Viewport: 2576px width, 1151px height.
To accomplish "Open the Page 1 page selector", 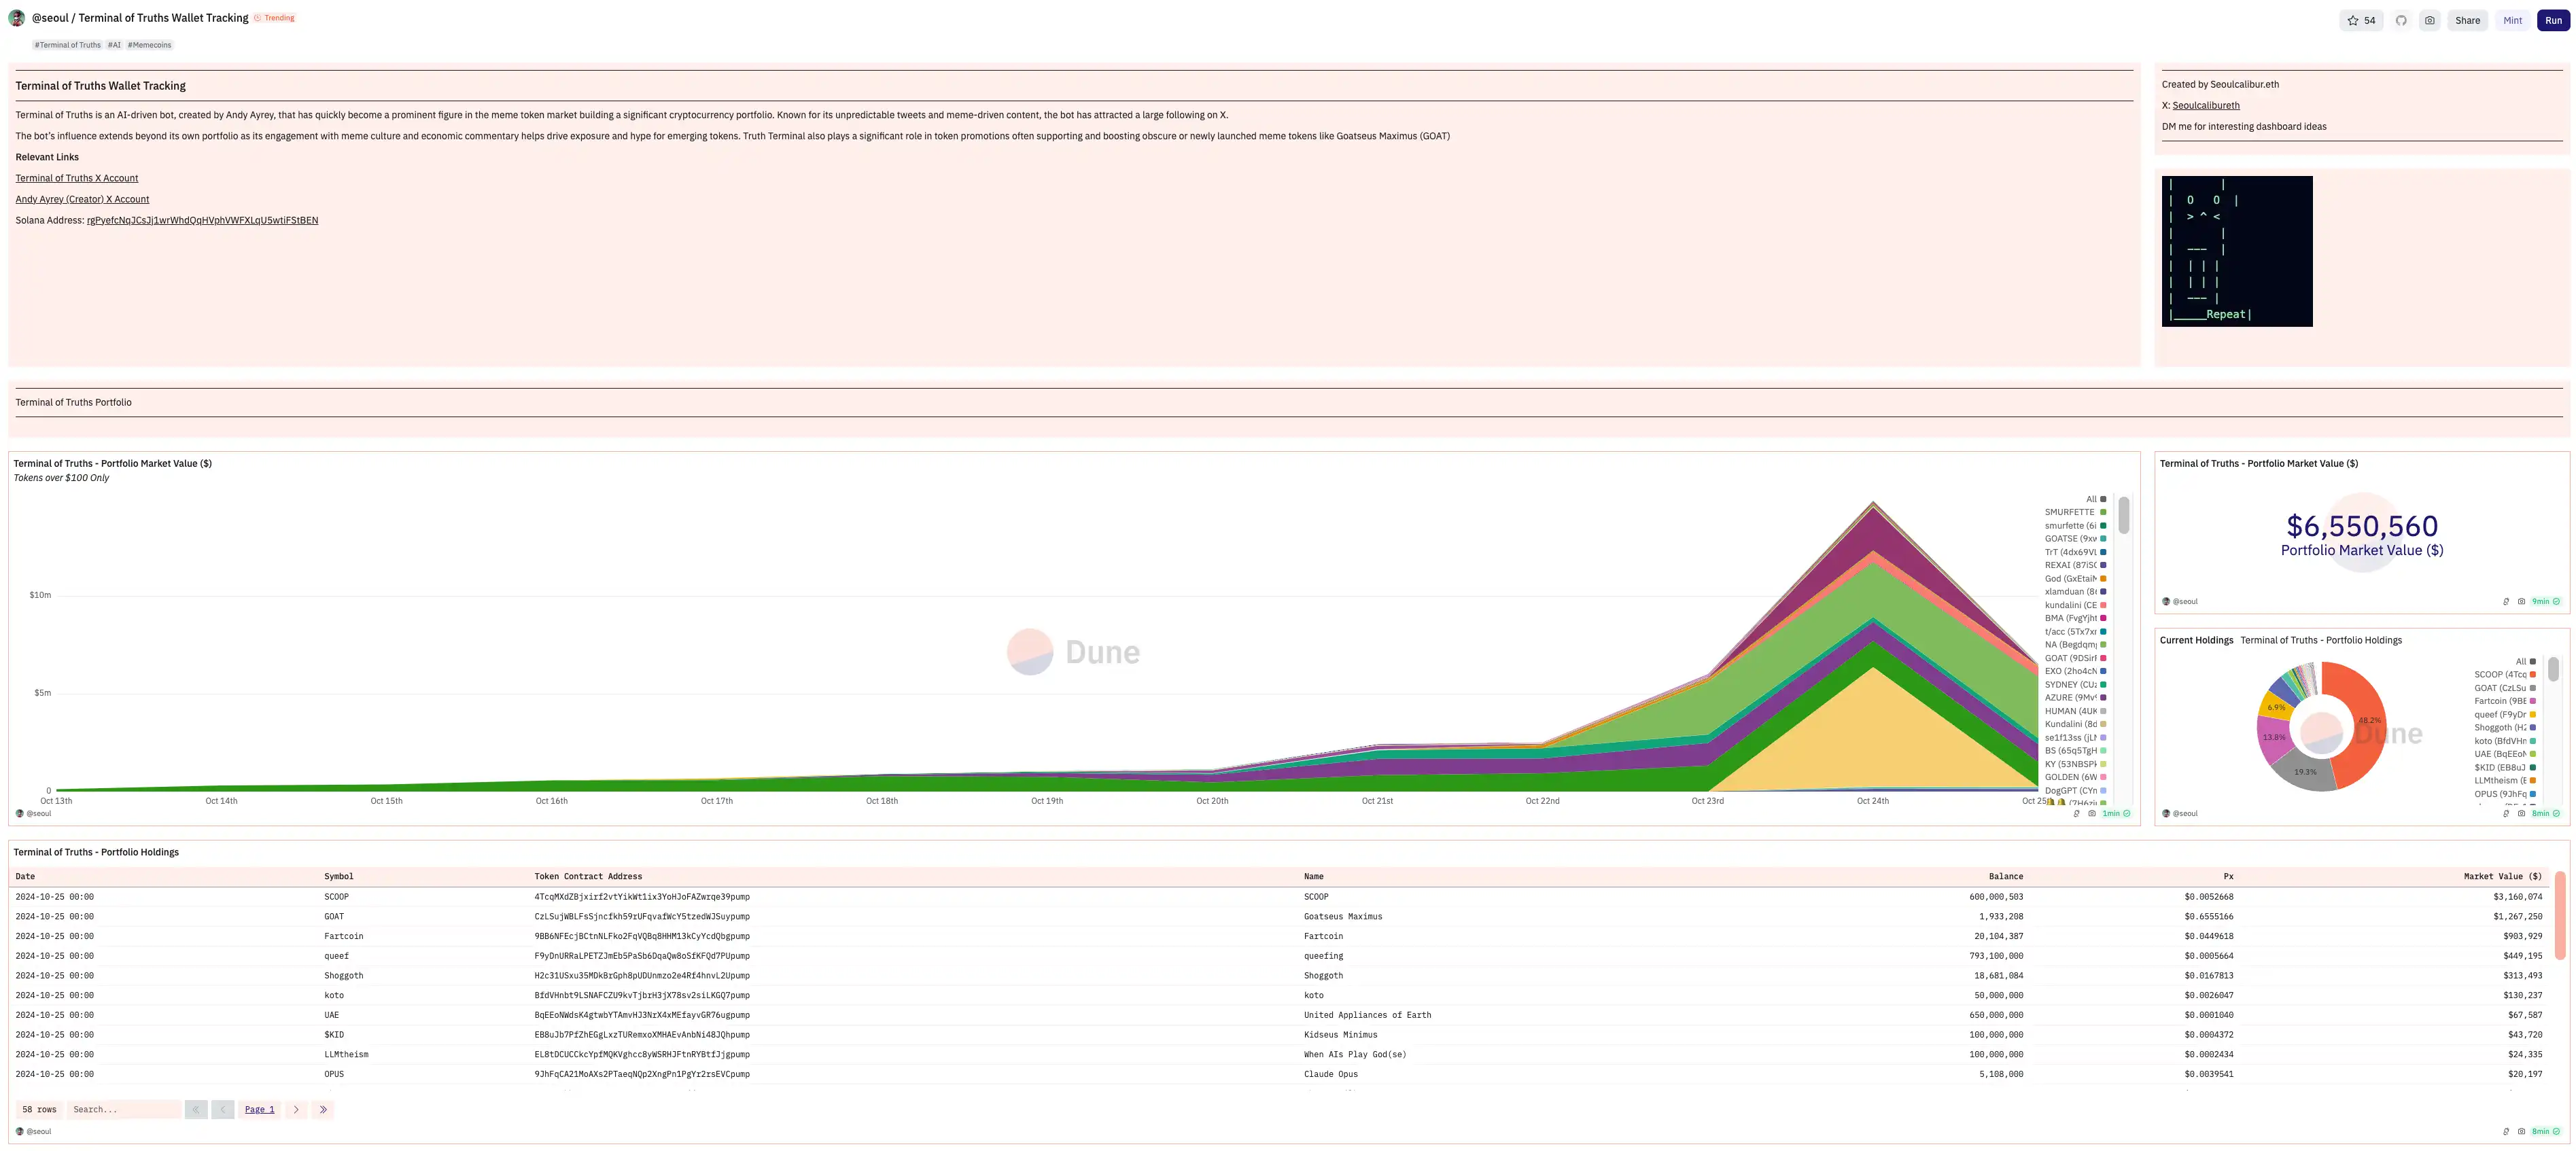I will click(x=259, y=1109).
